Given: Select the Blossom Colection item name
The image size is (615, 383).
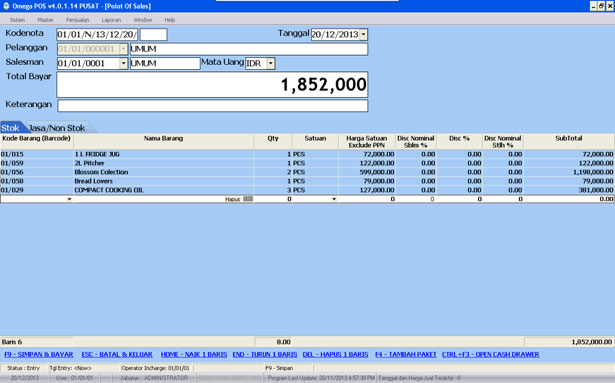Looking at the screenshot, I should pos(101,172).
